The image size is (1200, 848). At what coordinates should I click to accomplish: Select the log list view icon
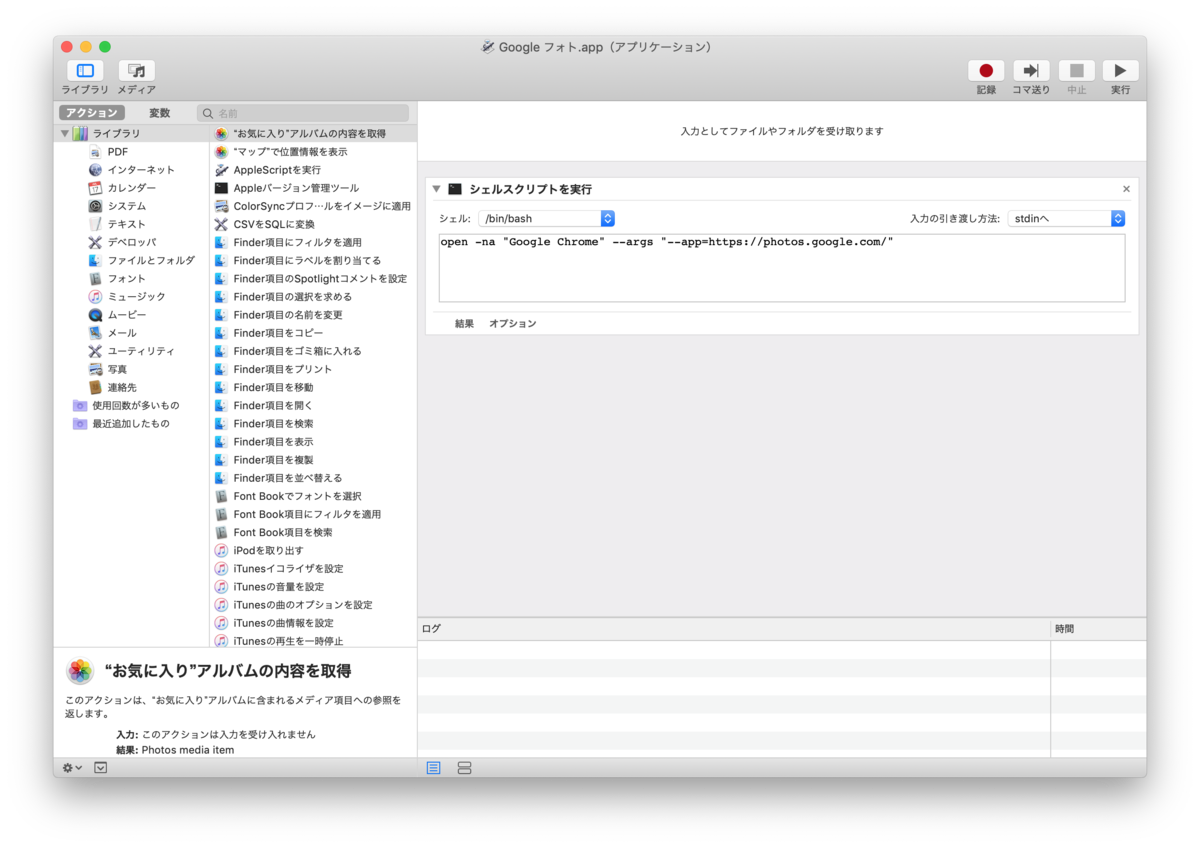coord(434,767)
